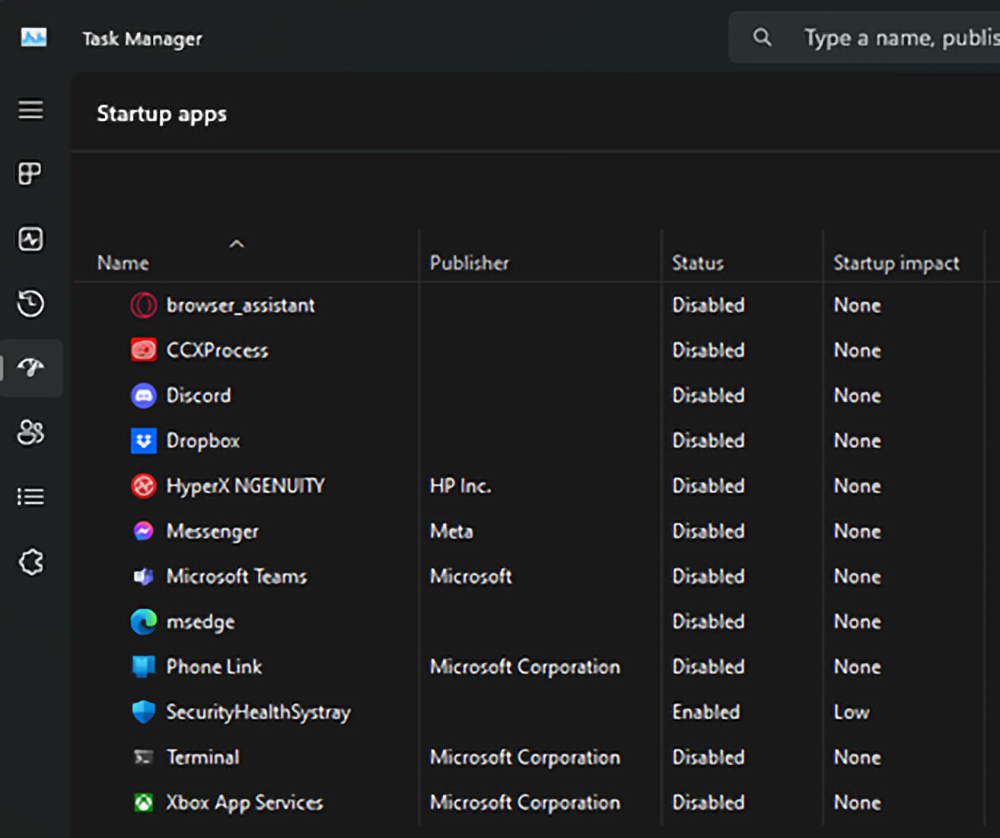
Task: Select the Terminal entry name
Action: point(203,757)
